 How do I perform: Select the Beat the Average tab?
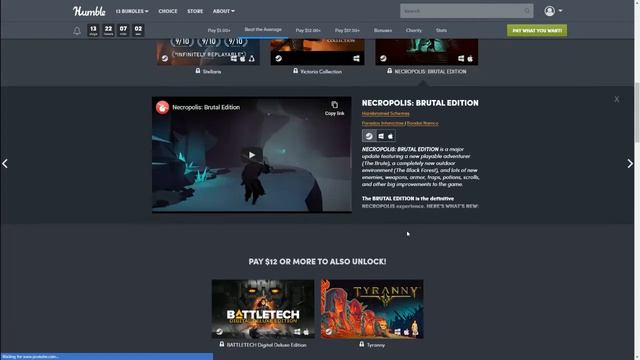[x=263, y=30]
